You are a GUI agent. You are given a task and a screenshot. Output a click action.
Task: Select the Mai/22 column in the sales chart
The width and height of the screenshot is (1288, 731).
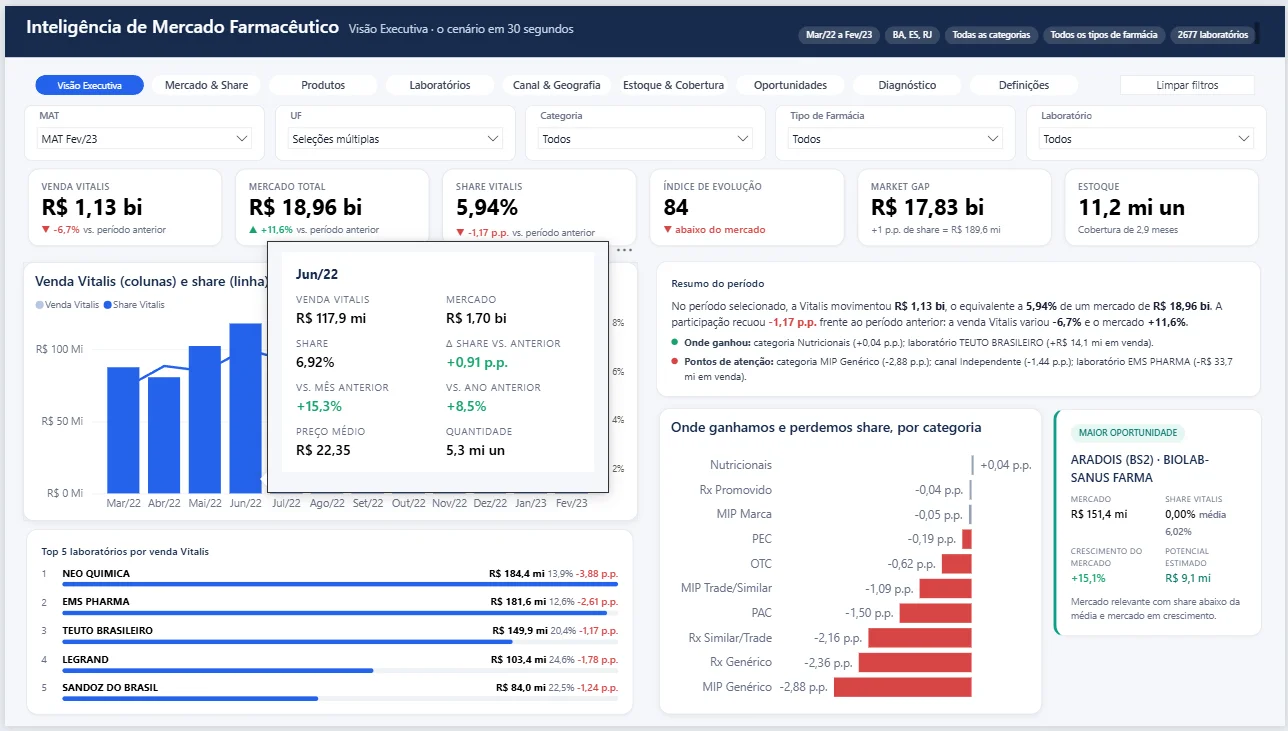tap(205, 419)
